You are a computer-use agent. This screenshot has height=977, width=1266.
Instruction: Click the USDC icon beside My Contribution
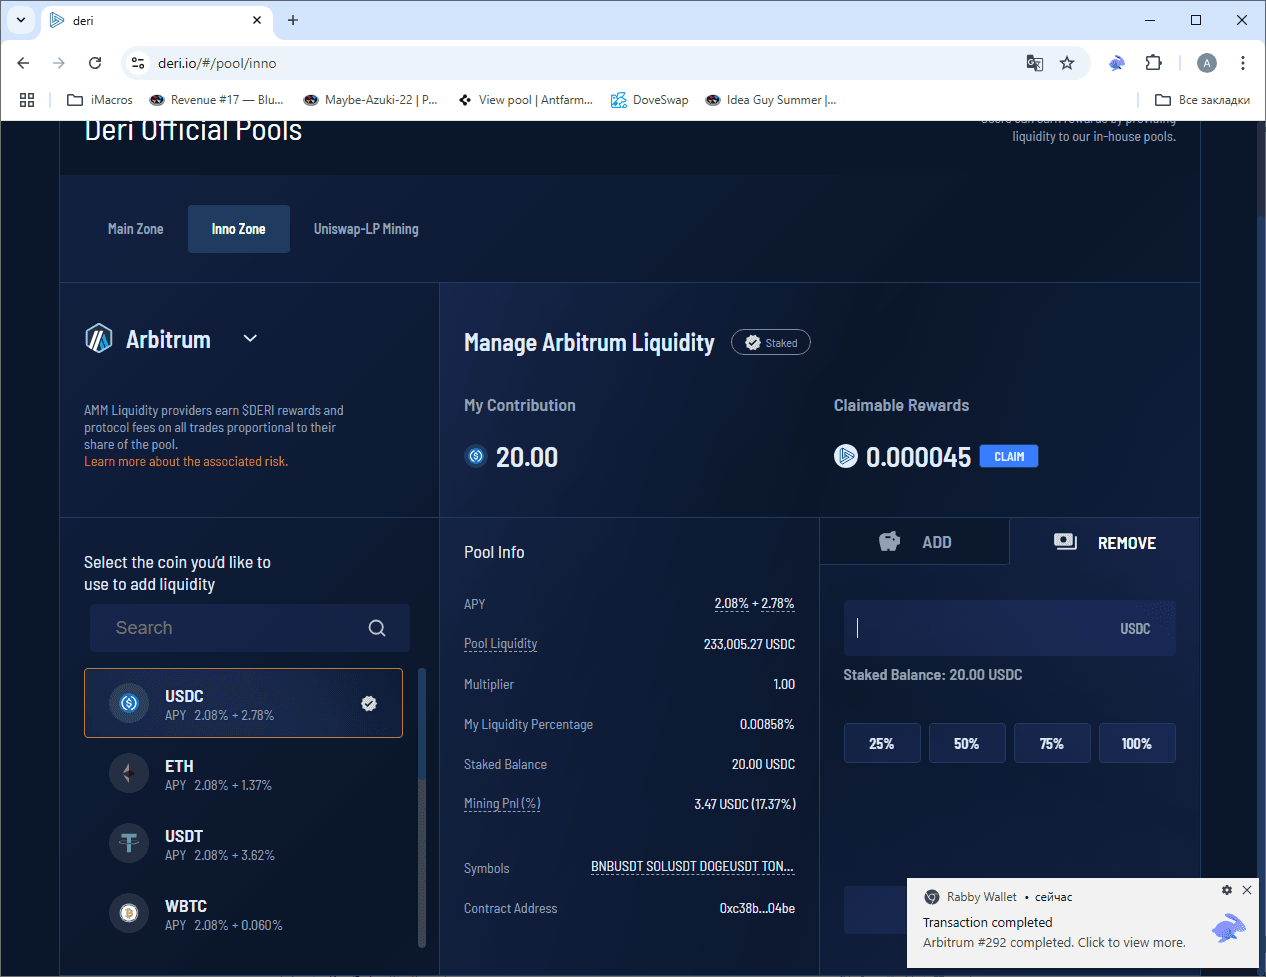point(476,456)
